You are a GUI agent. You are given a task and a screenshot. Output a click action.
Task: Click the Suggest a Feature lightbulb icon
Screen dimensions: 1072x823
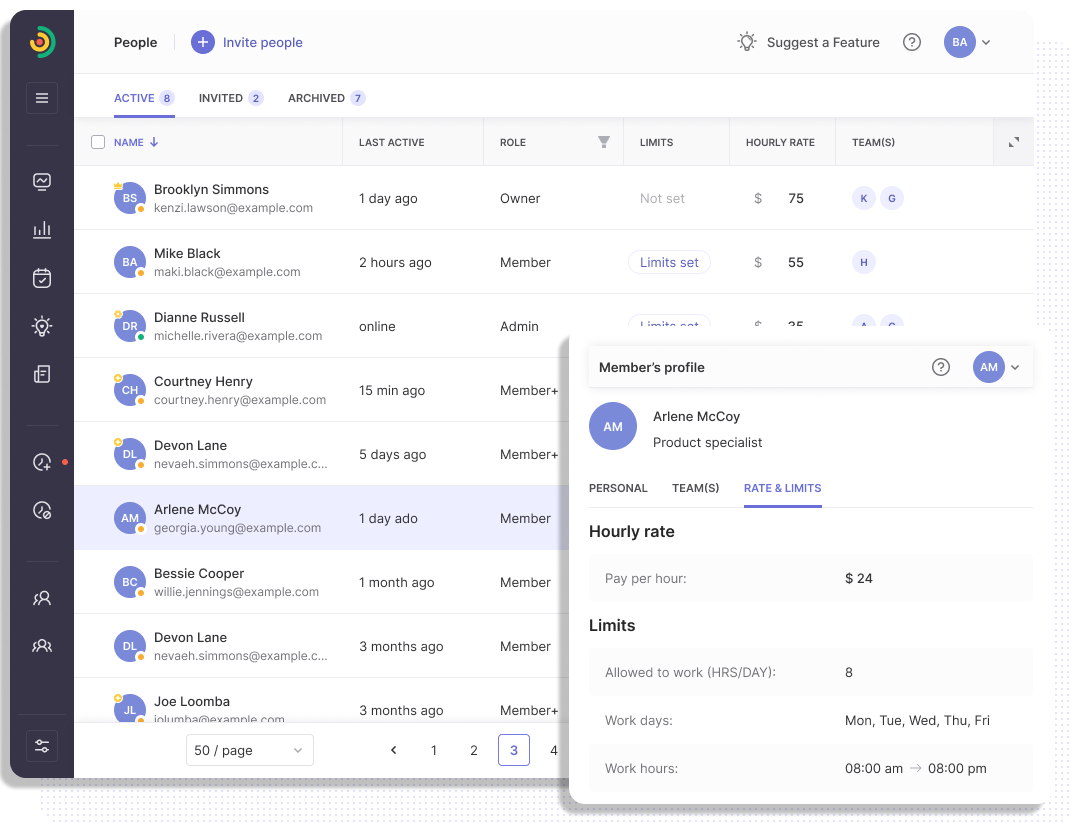[747, 42]
